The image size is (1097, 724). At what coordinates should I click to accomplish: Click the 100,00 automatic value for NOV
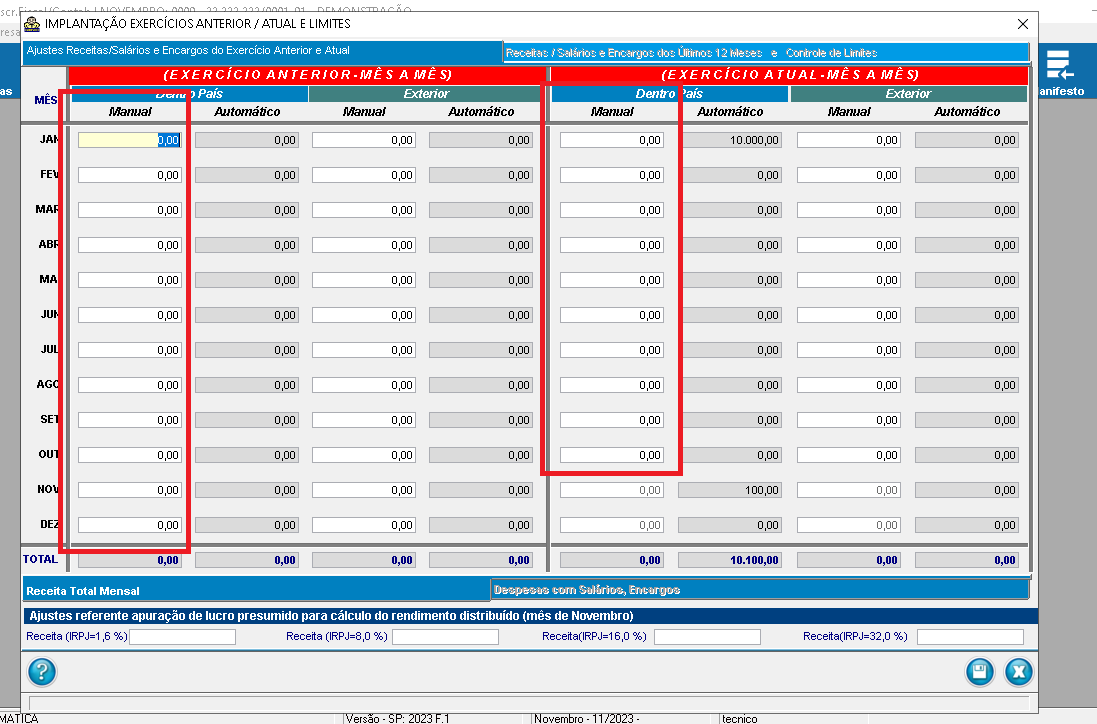pyautogui.click(x=730, y=490)
